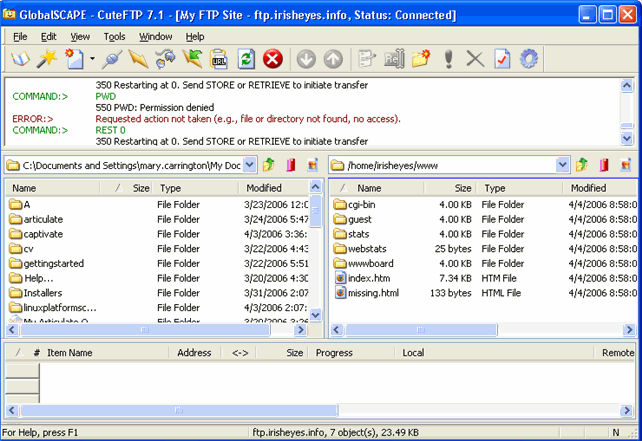Open the View menu

coord(80,37)
